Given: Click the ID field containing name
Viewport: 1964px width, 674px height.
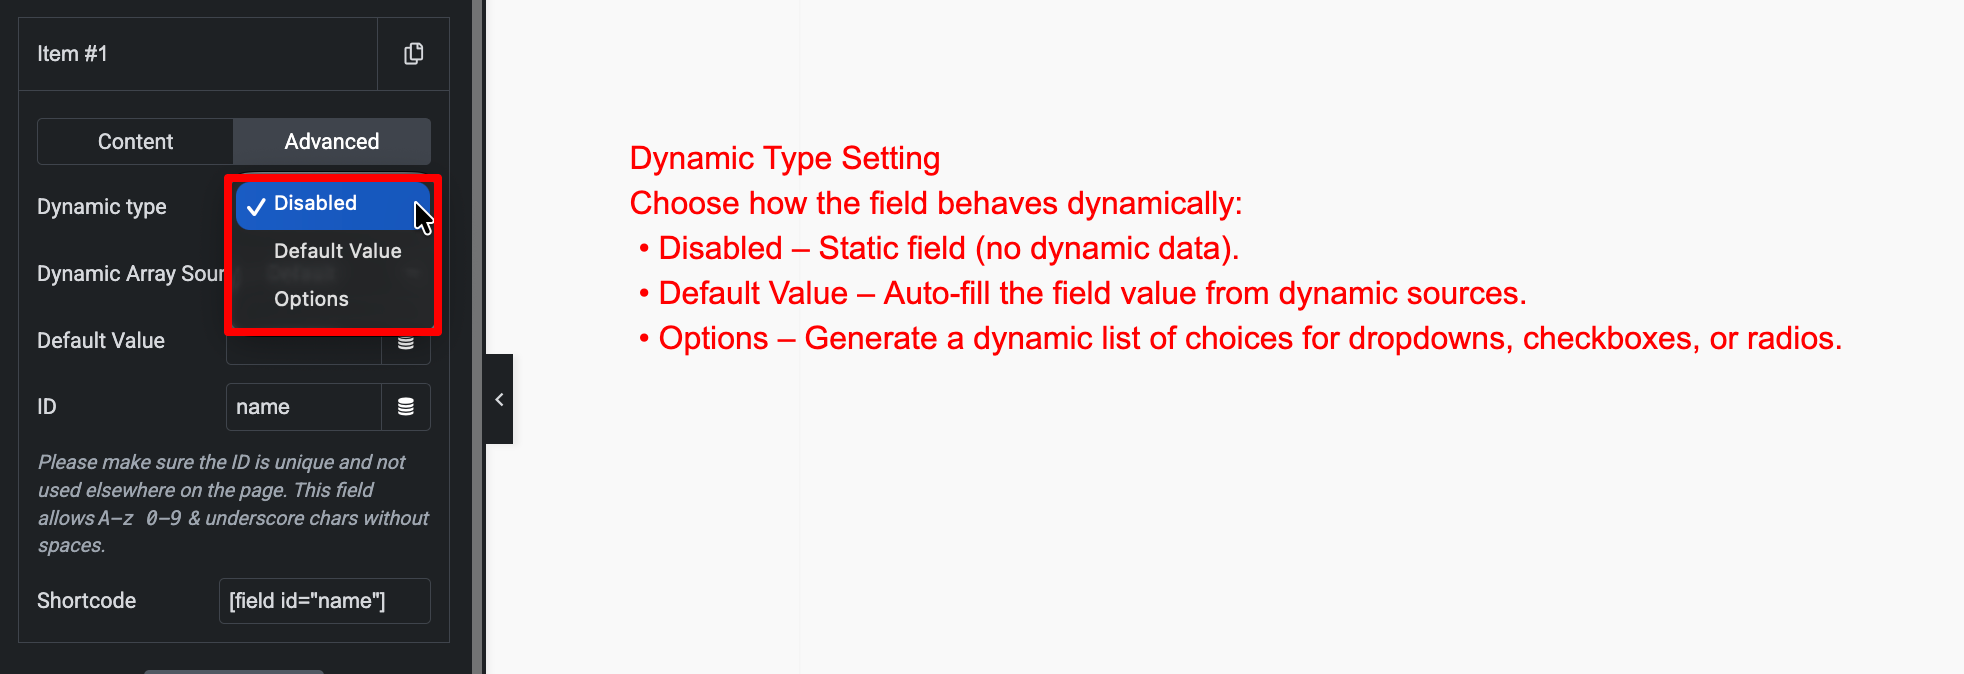Looking at the screenshot, I should pos(303,407).
